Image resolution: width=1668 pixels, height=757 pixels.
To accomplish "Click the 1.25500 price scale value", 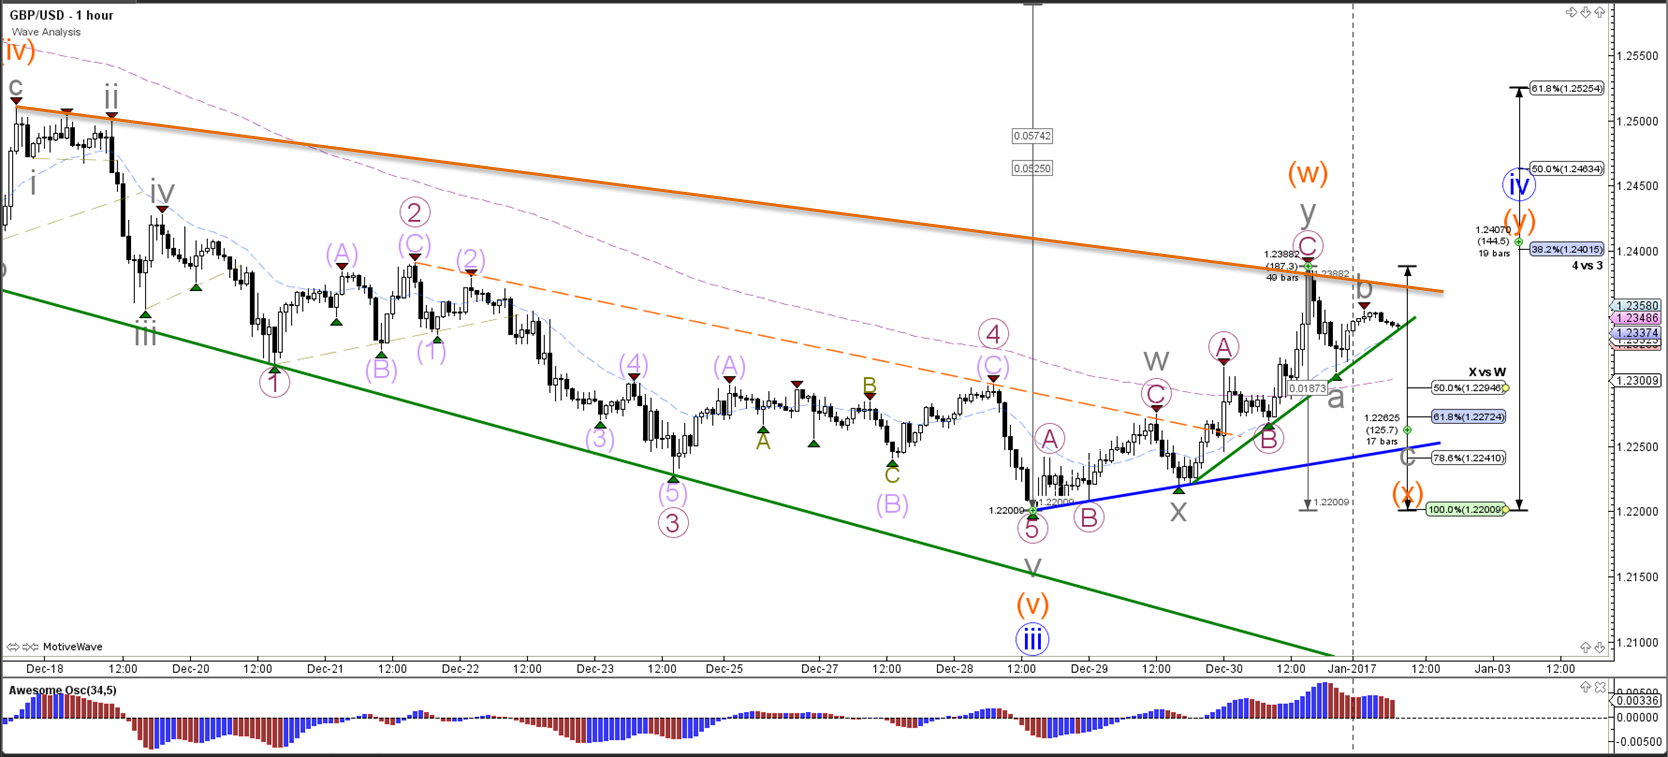I will tap(1637, 56).
